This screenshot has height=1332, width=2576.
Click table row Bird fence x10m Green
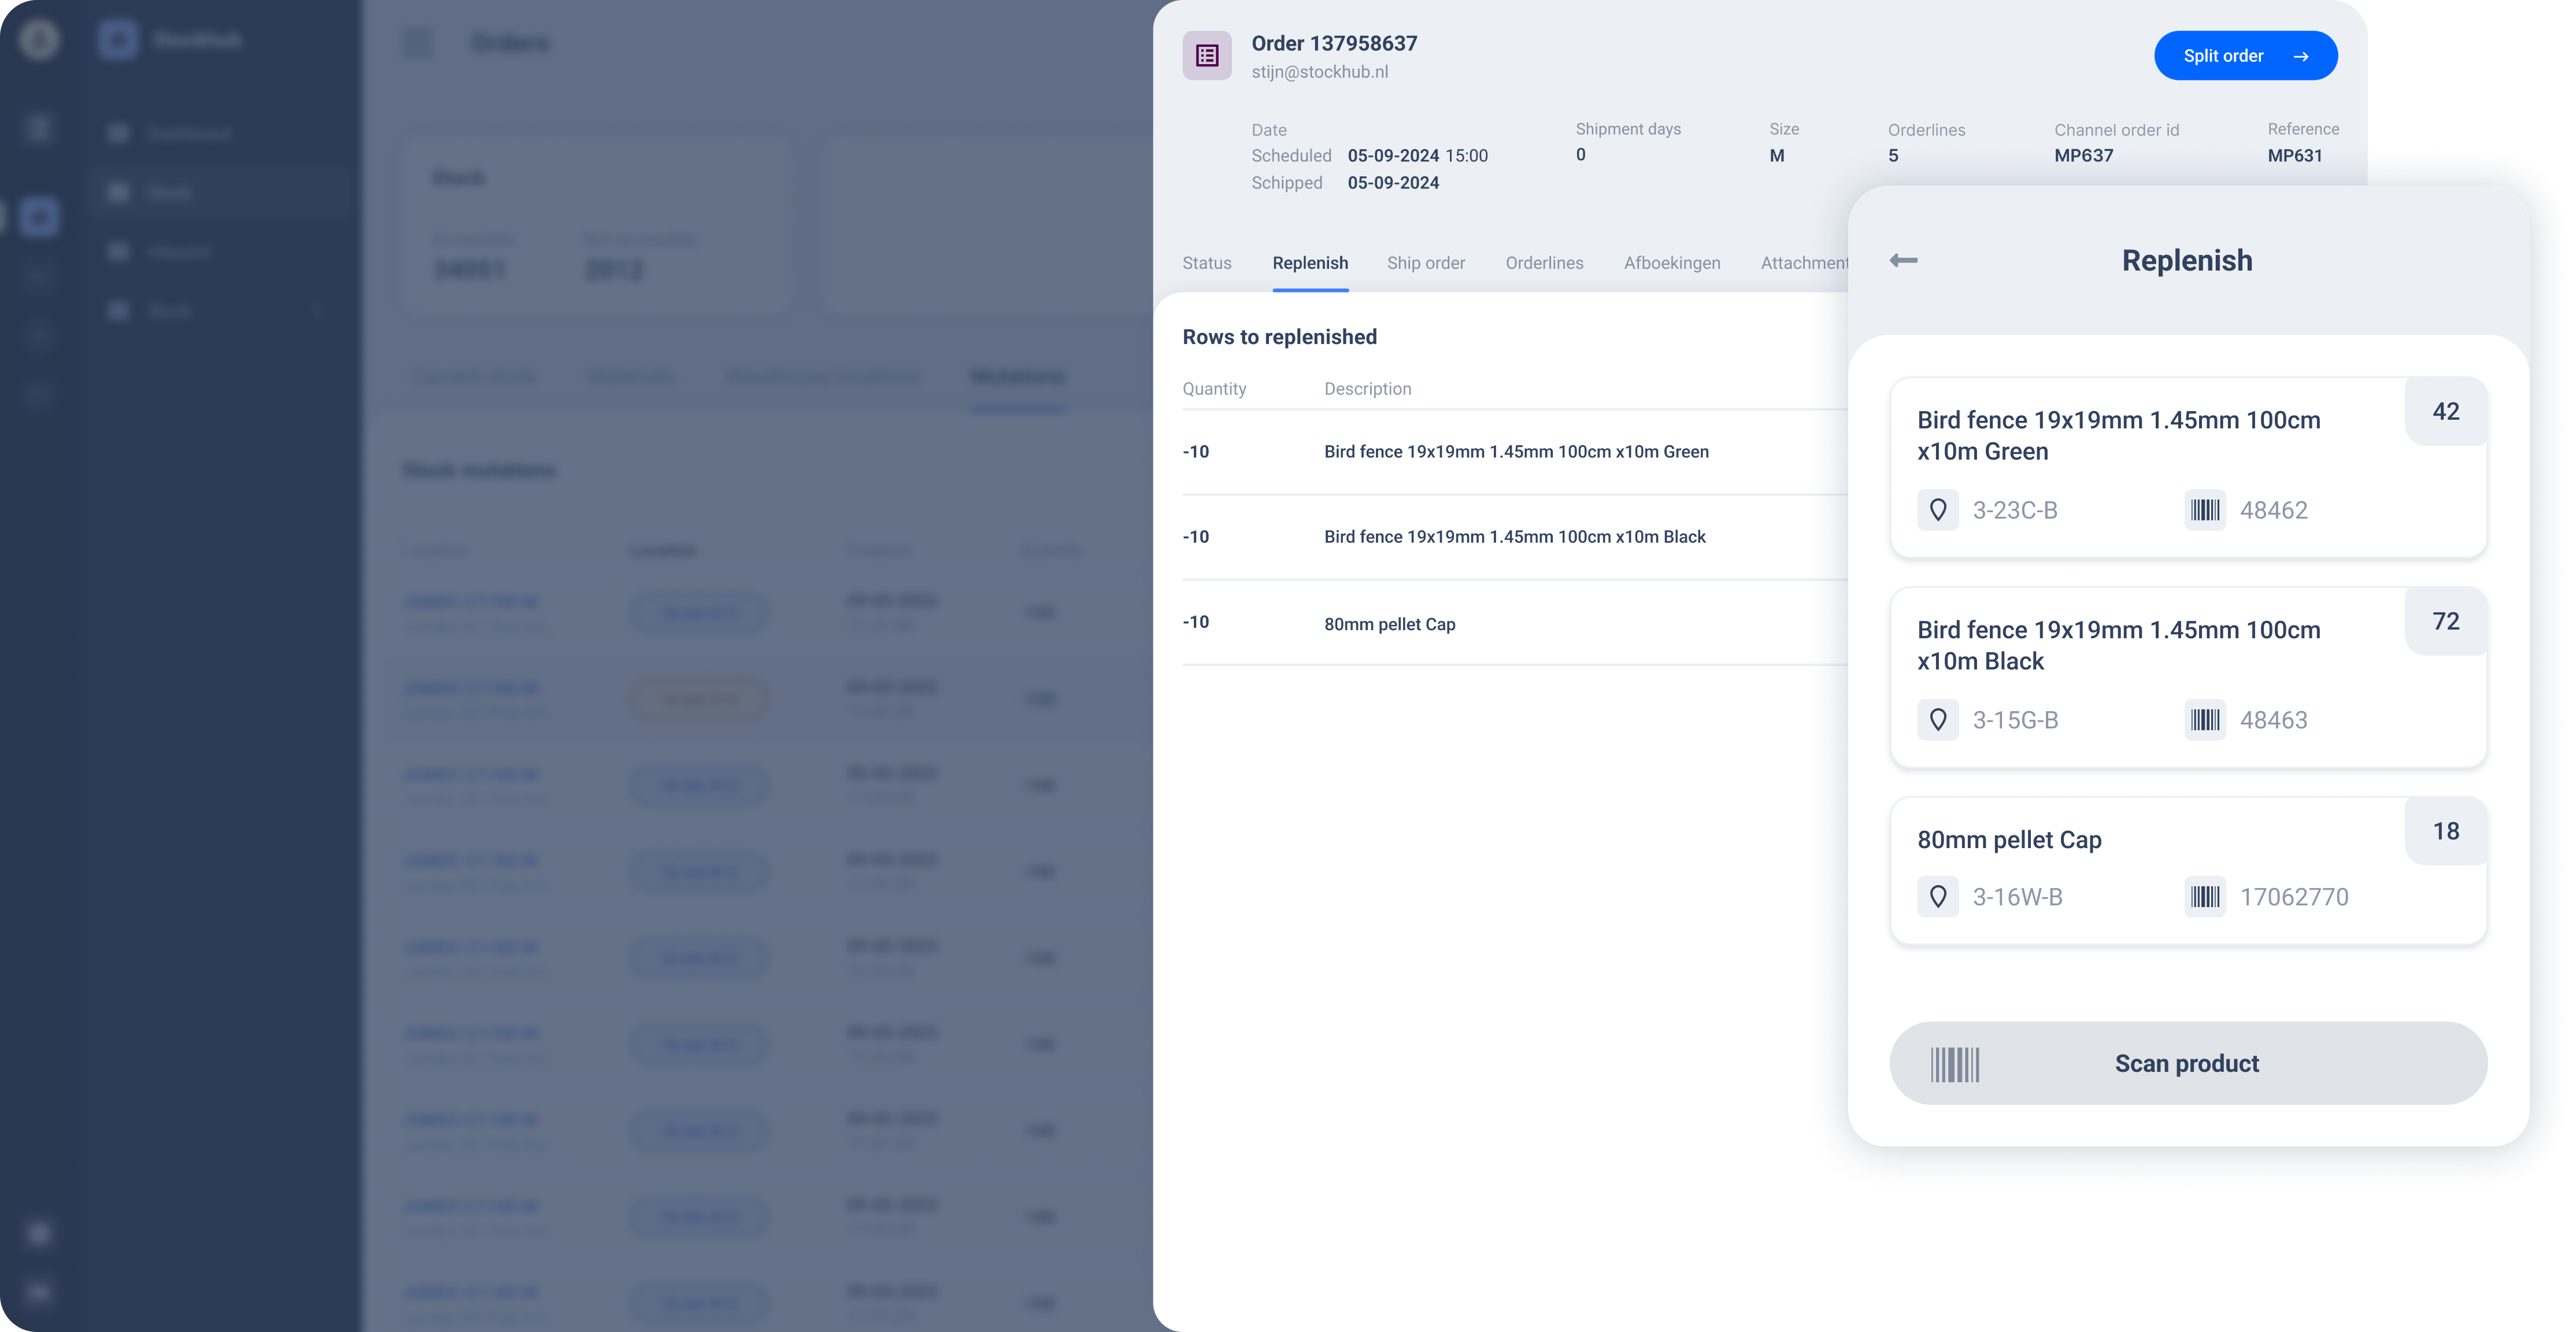[x=1514, y=452]
